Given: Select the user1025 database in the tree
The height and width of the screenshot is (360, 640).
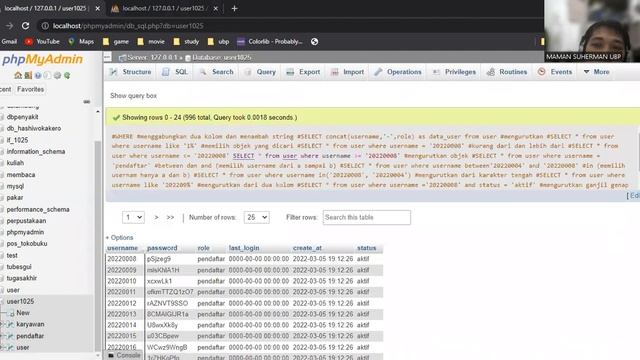Looking at the screenshot, I should pyautogui.click(x=20, y=301).
